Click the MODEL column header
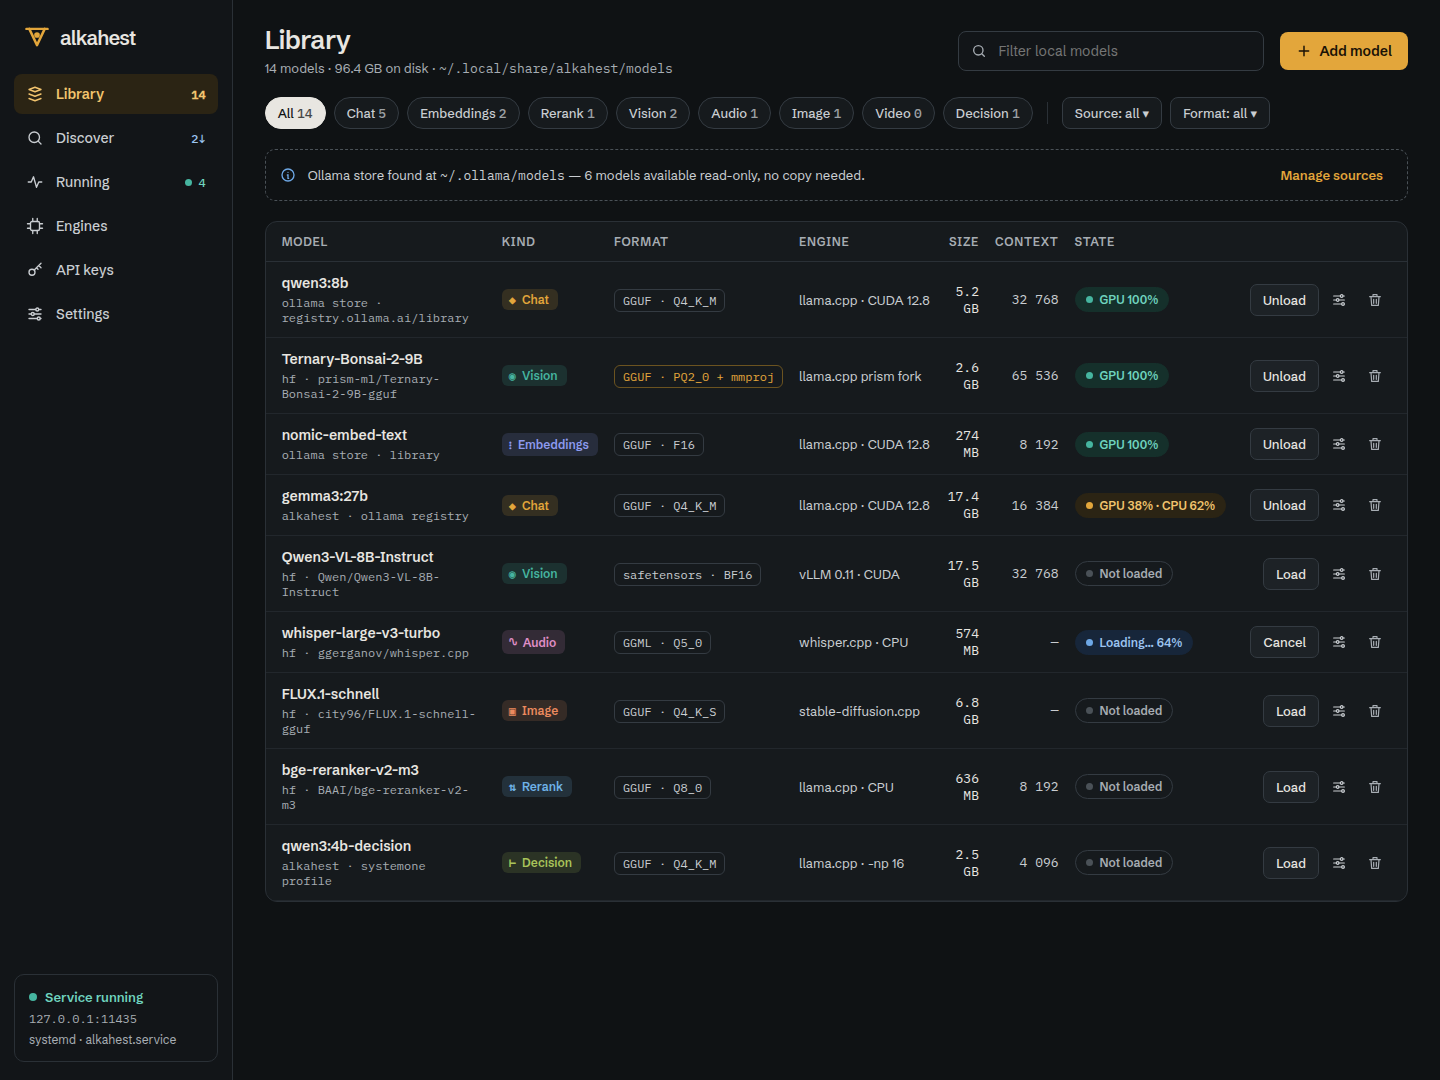The width and height of the screenshot is (1440, 1080). click(304, 242)
